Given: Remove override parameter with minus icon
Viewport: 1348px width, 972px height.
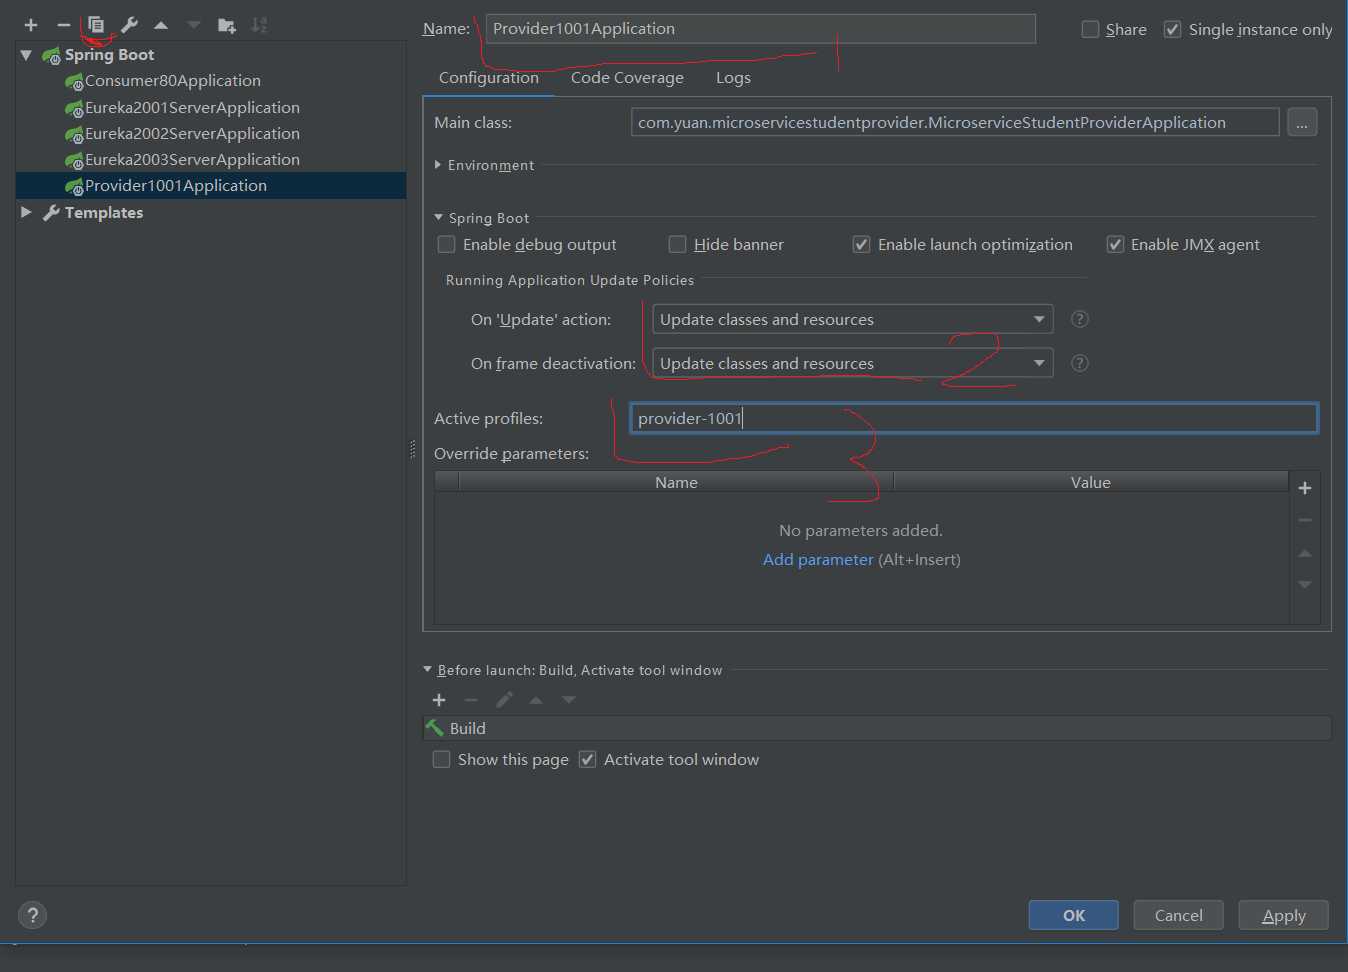Looking at the screenshot, I should click(x=1305, y=520).
